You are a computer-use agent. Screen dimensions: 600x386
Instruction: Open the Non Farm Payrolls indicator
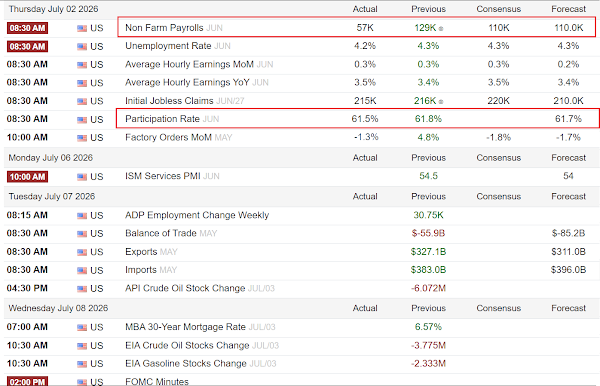click(x=164, y=28)
